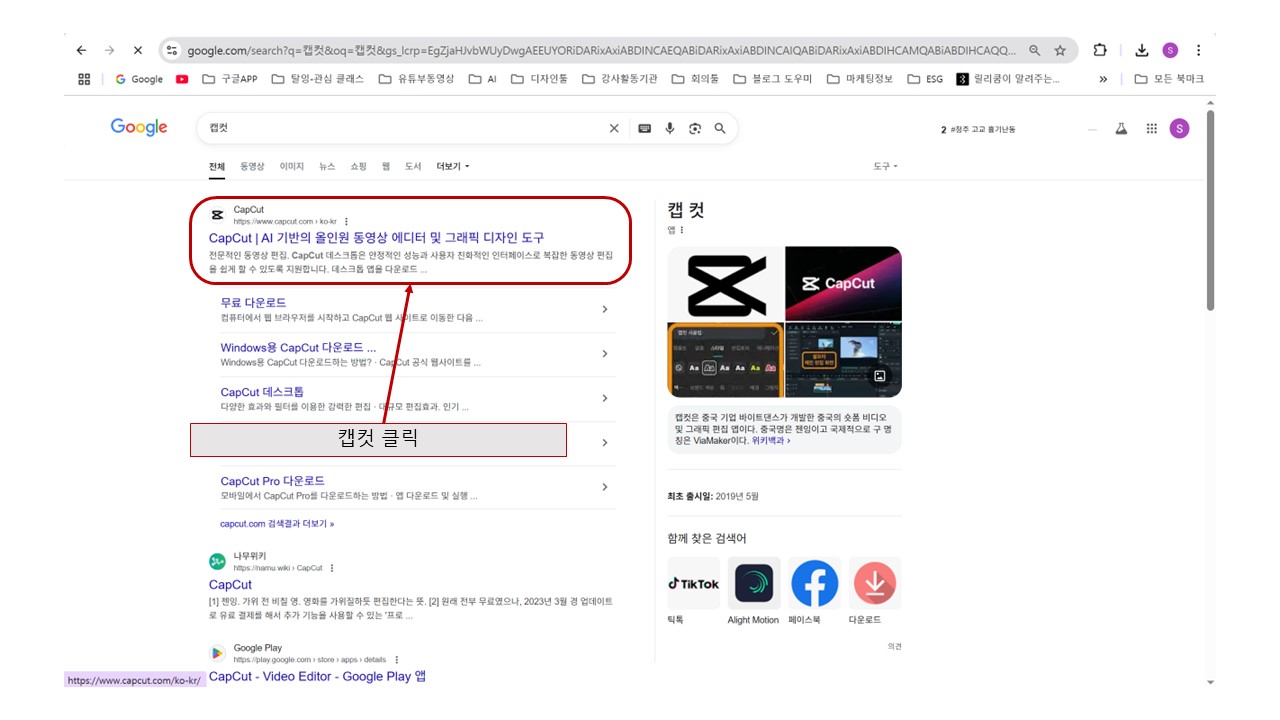Screen dimensions: 1280x720
Task: Open the Google apps grid launcher
Action: pyautogui.click(x=1151, y=128)
